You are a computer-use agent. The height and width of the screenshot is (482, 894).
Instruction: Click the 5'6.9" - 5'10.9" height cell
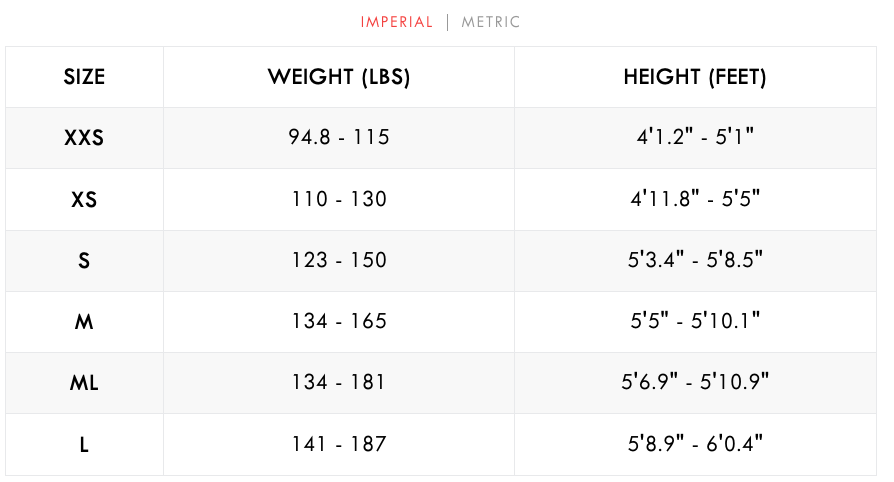[x=695, y=382]
